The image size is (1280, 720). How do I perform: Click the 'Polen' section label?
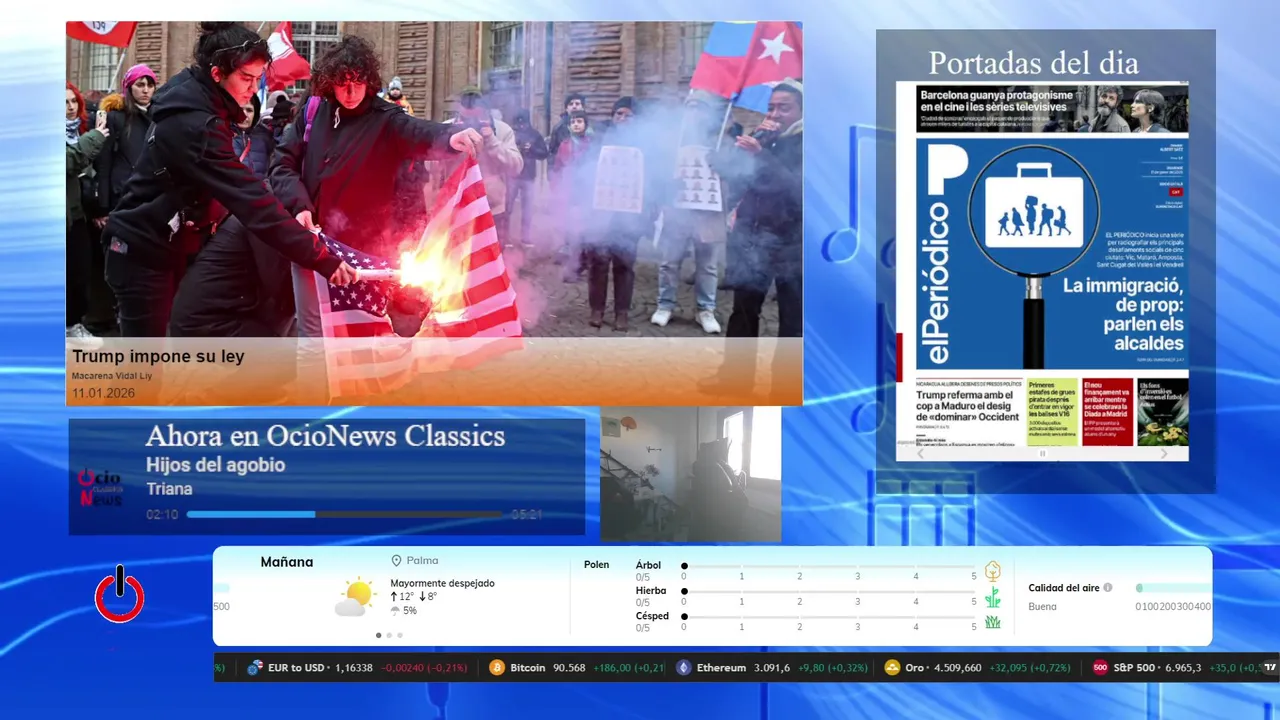point(596,565)
